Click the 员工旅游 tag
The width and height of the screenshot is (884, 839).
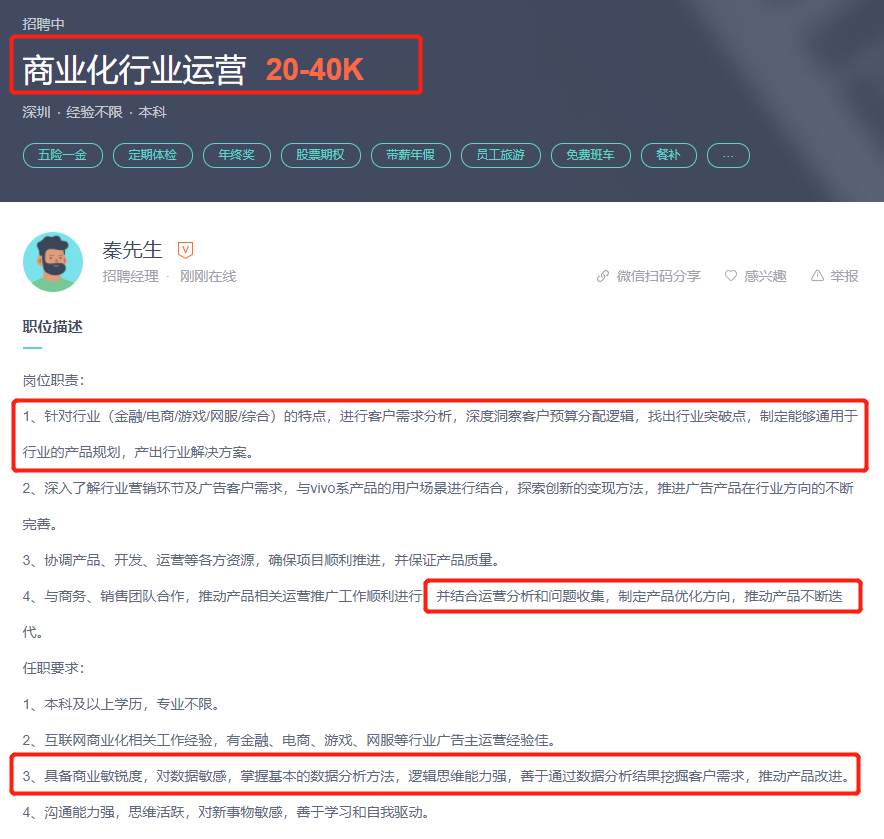pyautogui.click(x=501, y=156)
